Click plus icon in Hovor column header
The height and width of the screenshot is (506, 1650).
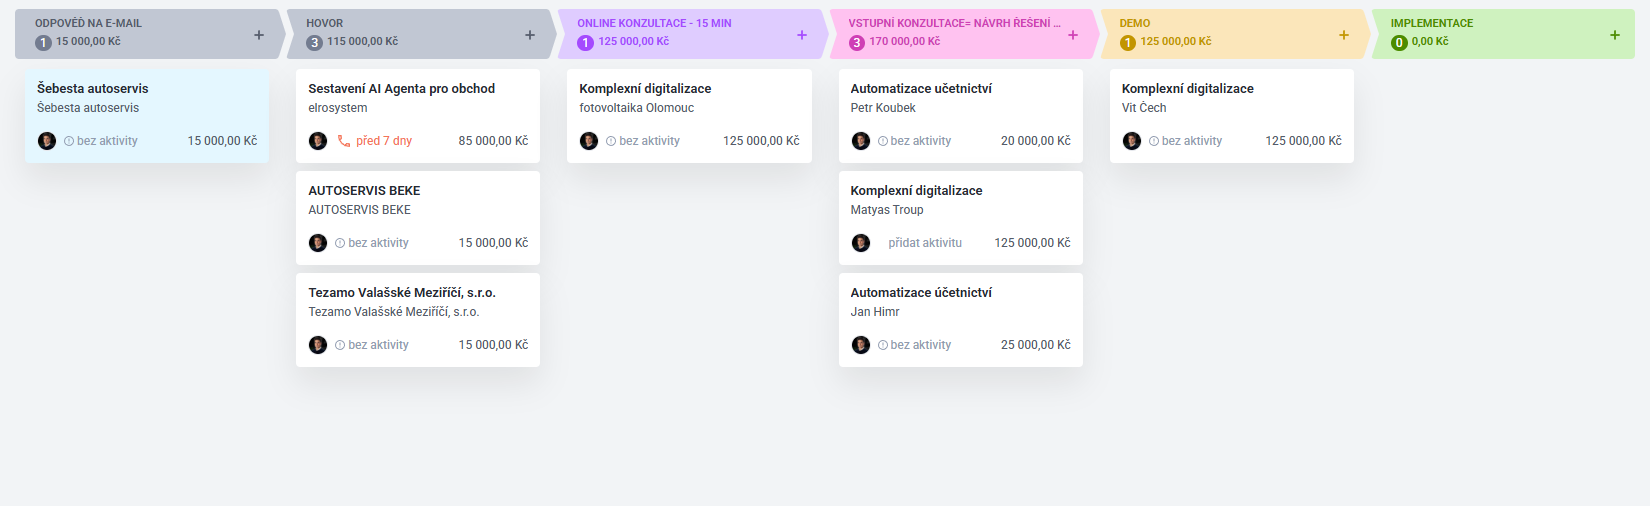pyautogui.click(x=530, y=35)
